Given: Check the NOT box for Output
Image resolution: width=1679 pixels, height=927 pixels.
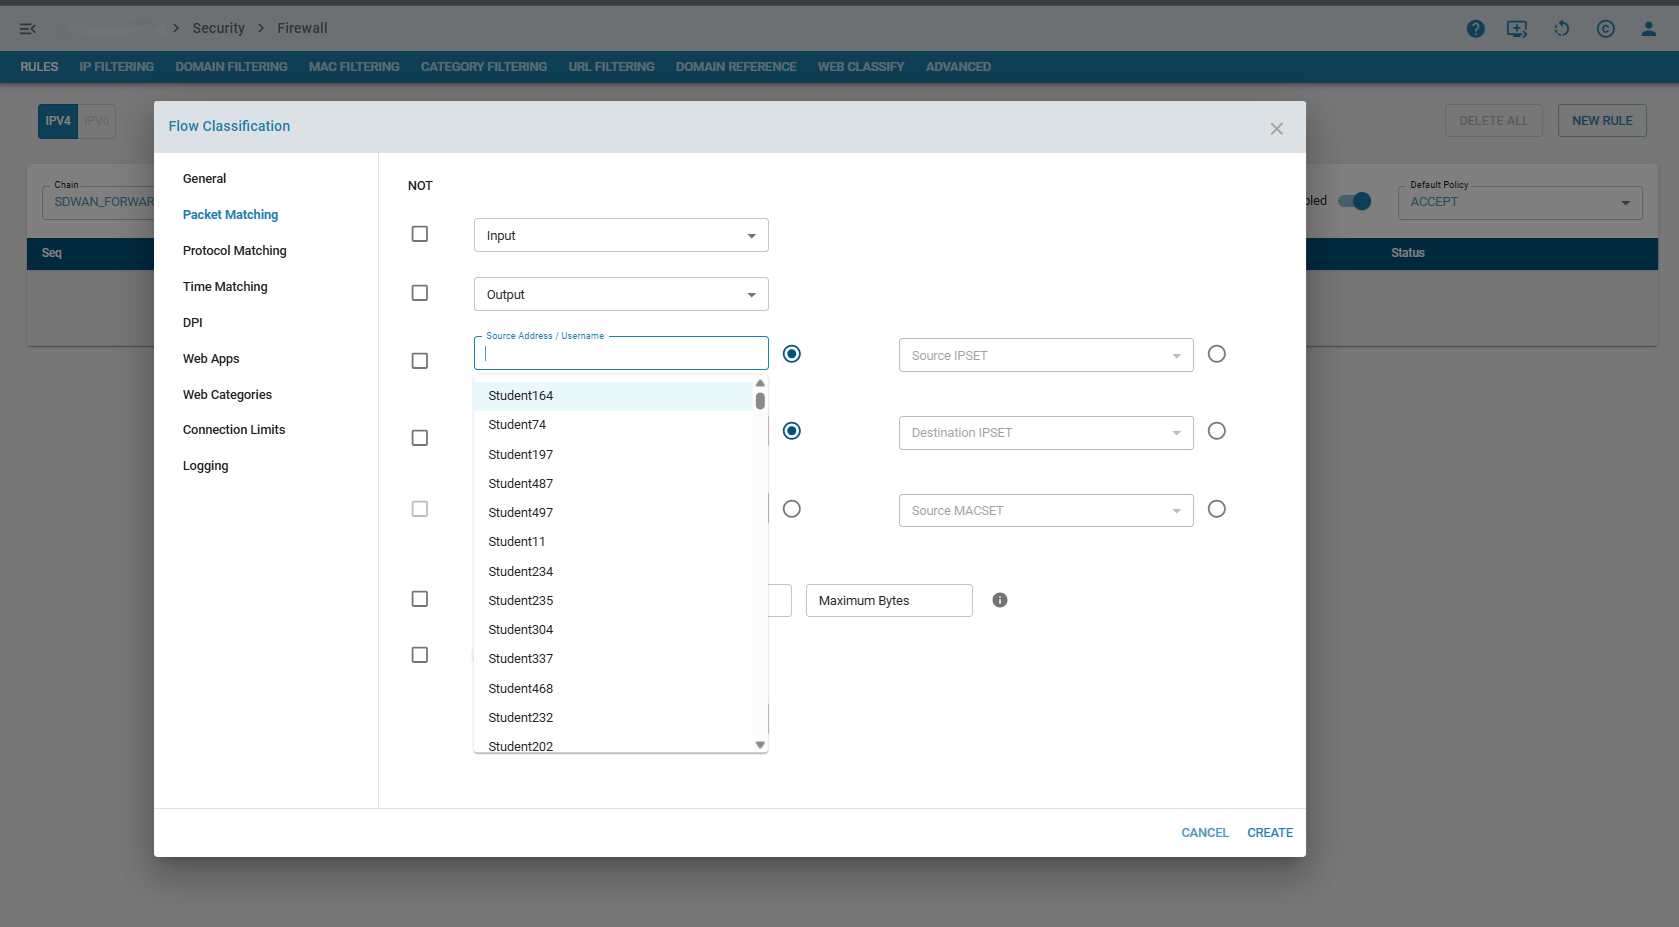Looking at the screenshot, I should pyautogui.click(x=420, y=293).
